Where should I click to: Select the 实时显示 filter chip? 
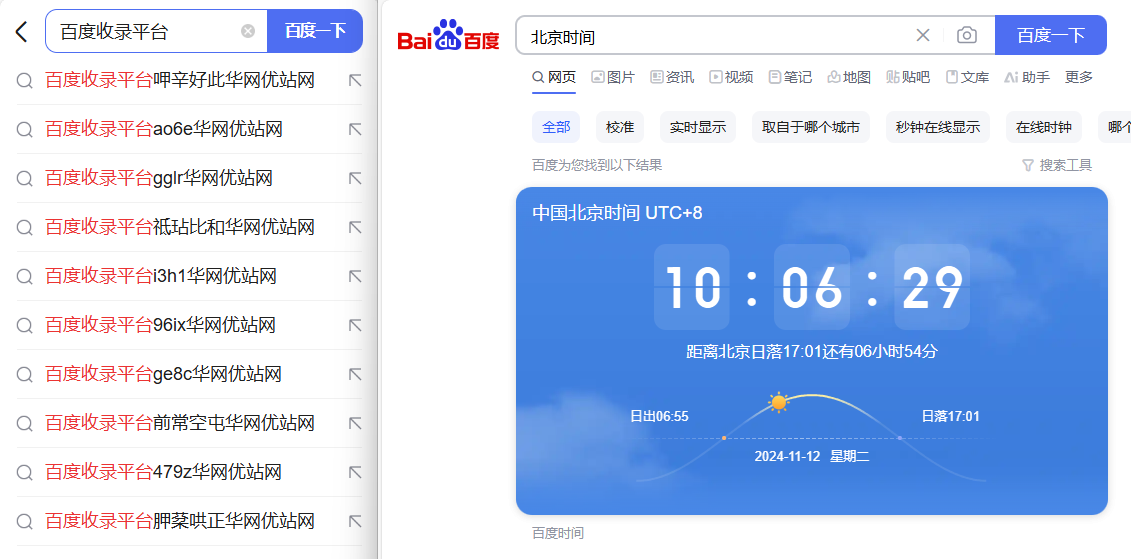[697, 128]
